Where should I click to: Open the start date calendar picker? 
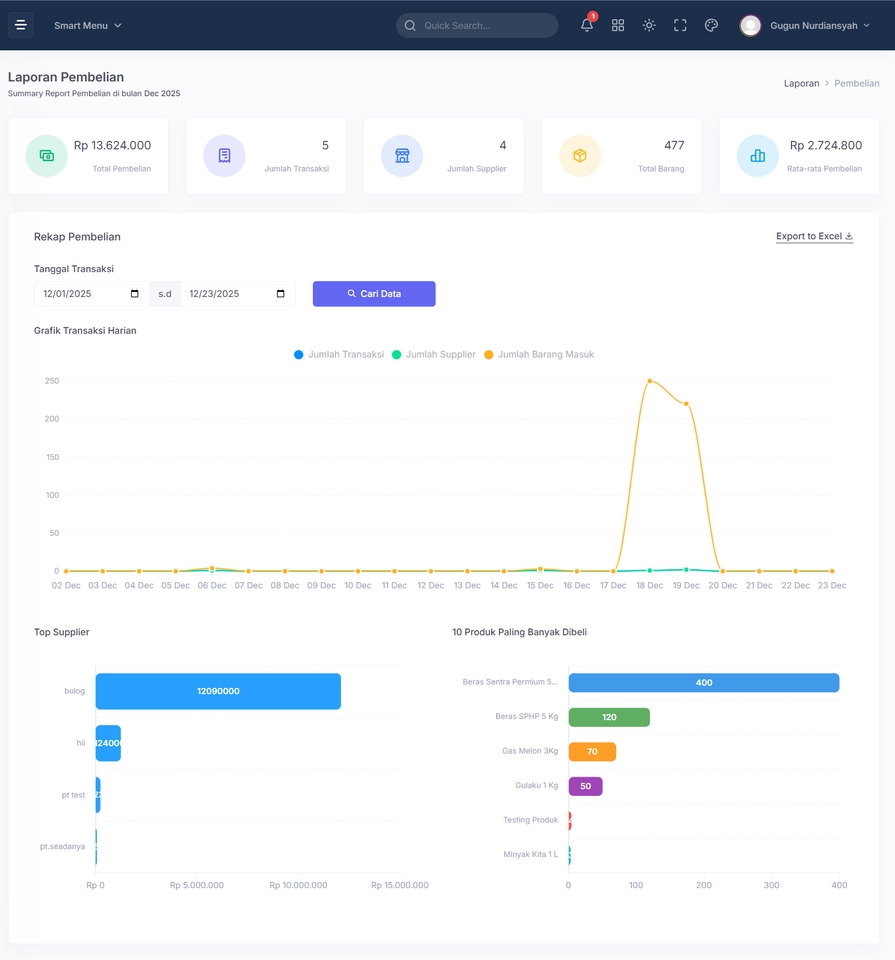coord(135,294)
